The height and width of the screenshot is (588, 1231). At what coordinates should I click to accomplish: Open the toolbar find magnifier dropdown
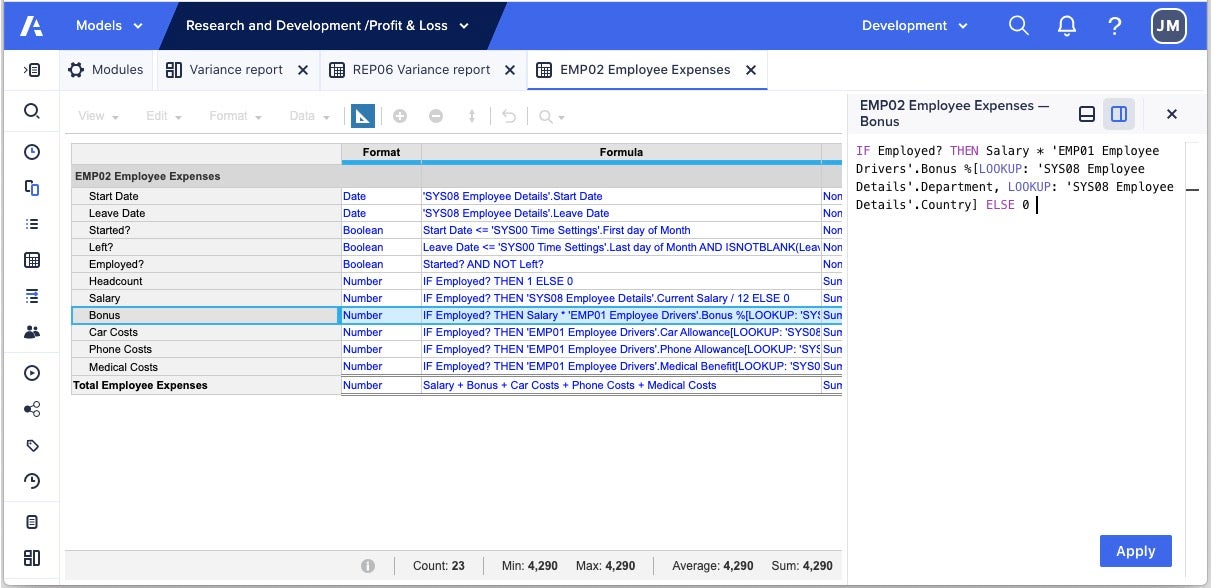(551, 116)
